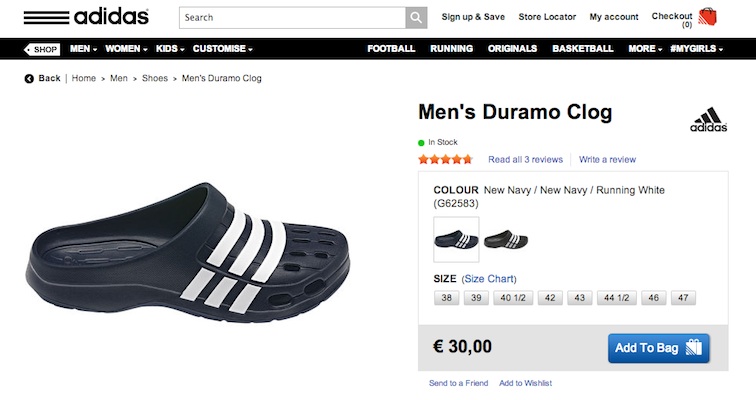The width and height of the screenshot is (756, 400).
Task: Choose size 44 1/2
Action: tap(617, 298)
